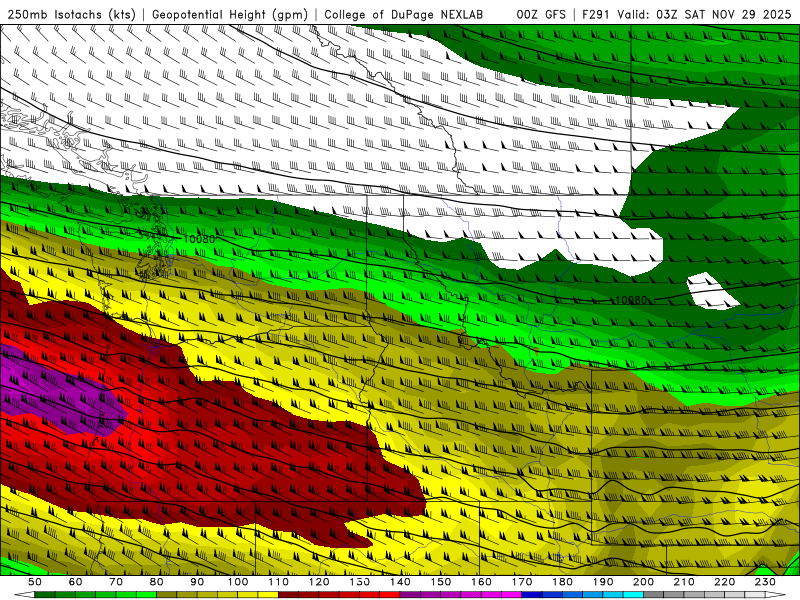Click the '00Z GFS' model run label

pyautogui.click(x=541, y=14)
